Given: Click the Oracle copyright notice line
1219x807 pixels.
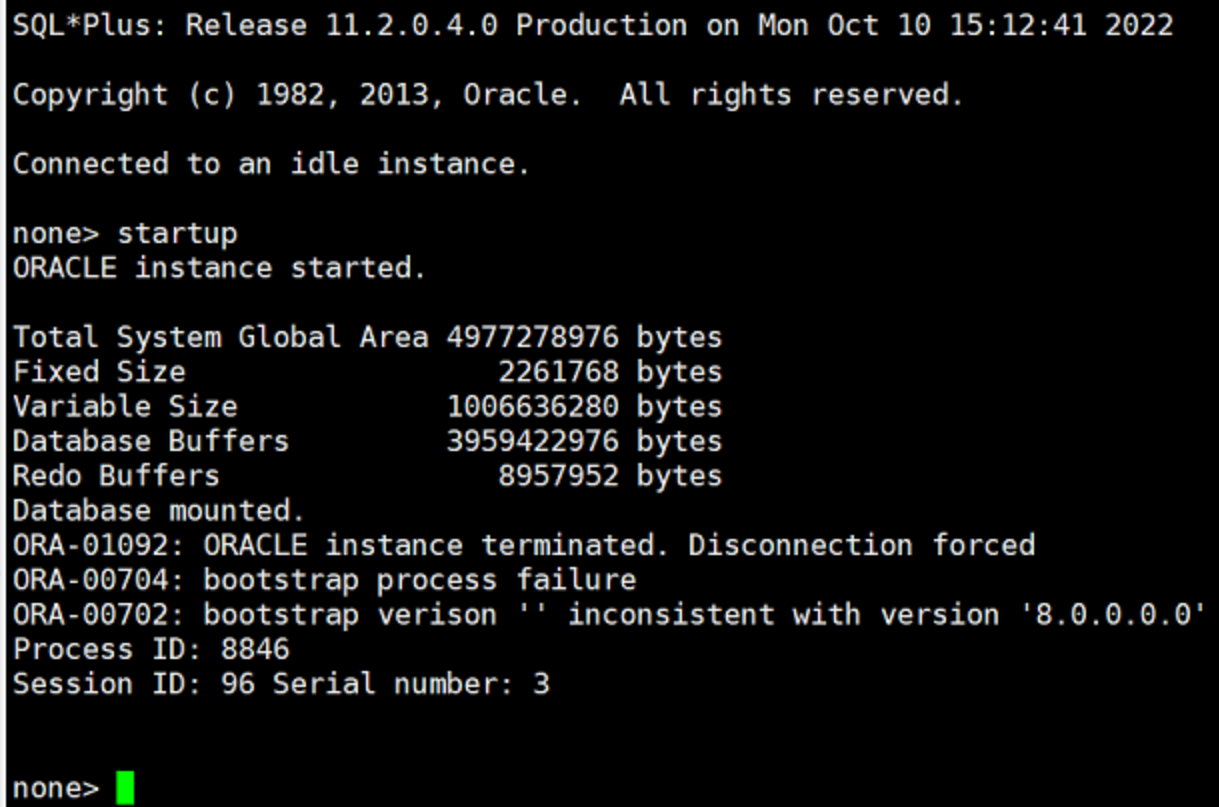Looking at the screenshot, I should pyautogui.click(x=487, y=95).
